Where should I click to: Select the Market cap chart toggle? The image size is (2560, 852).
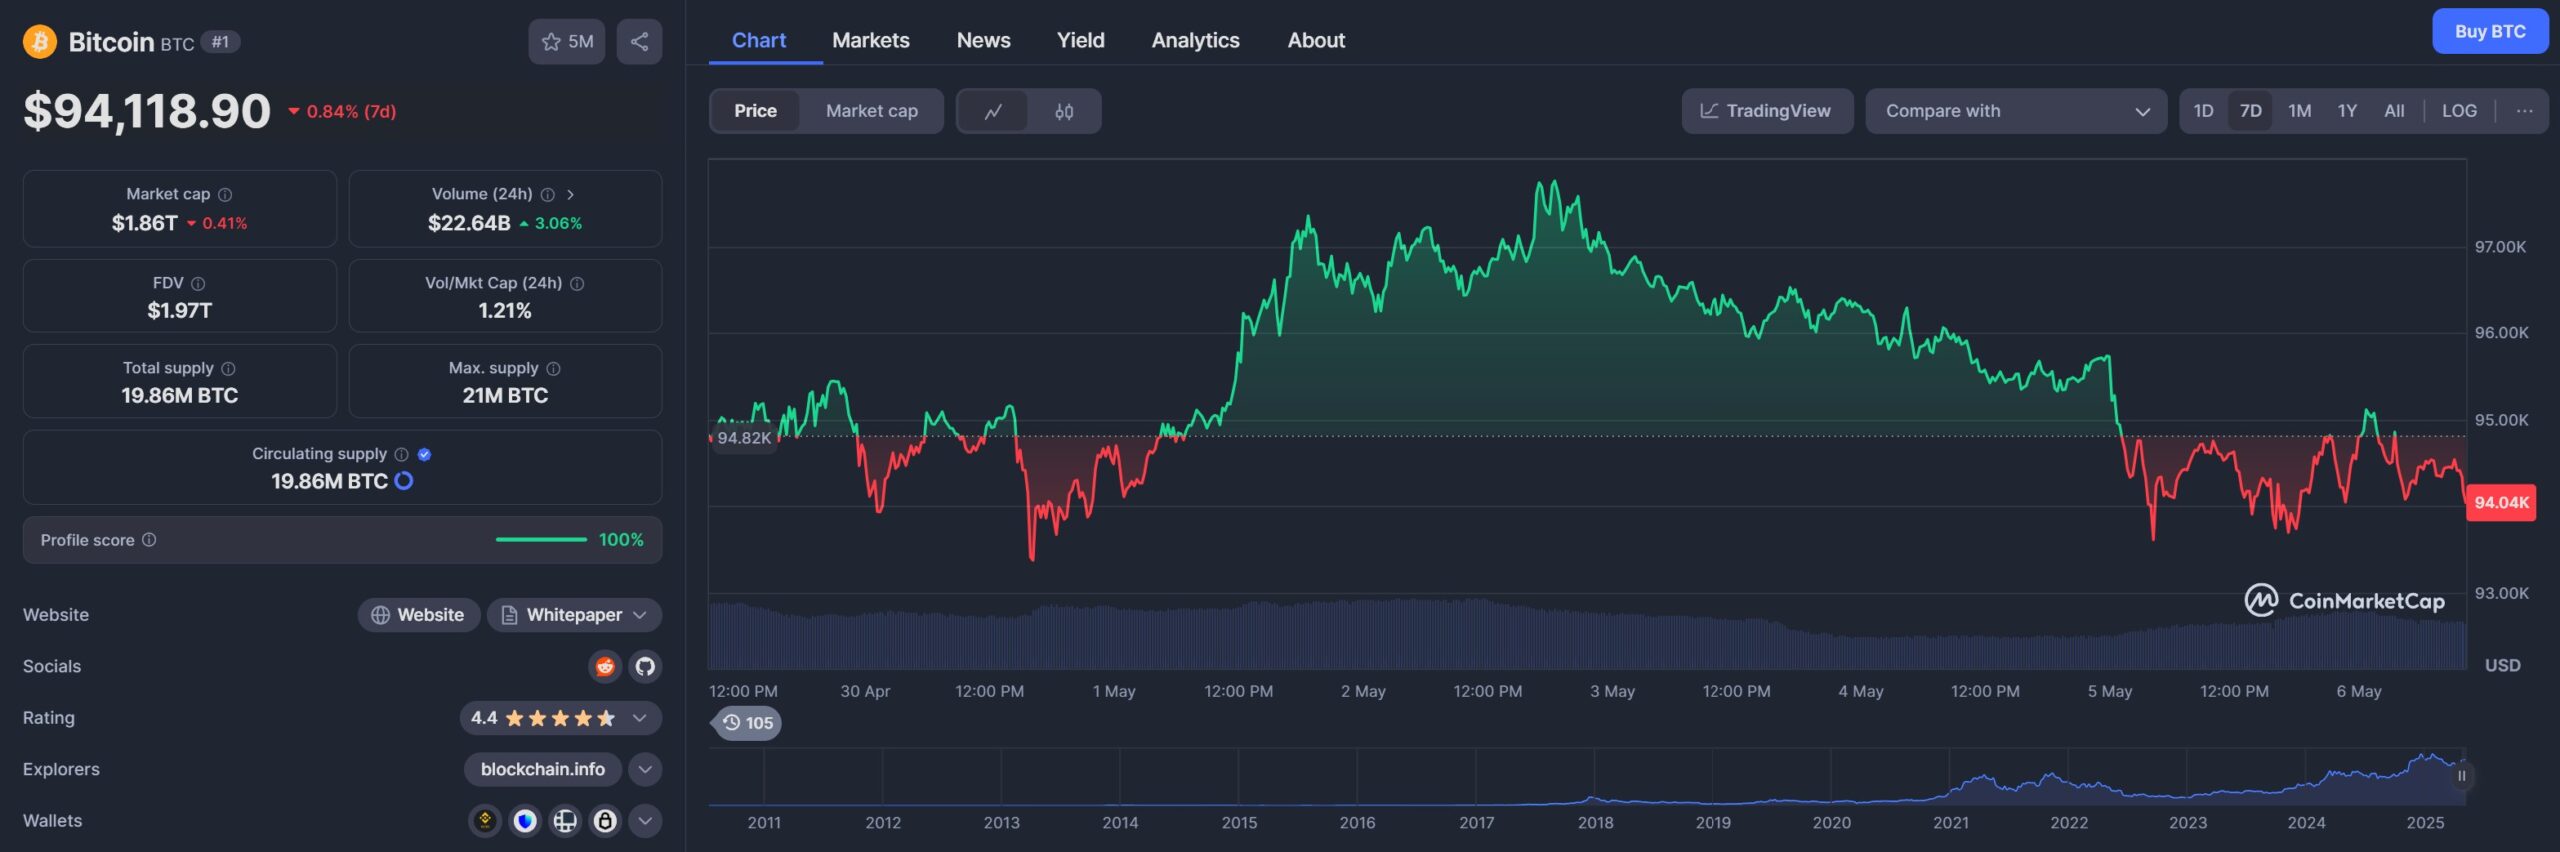(x=872, y=111)
